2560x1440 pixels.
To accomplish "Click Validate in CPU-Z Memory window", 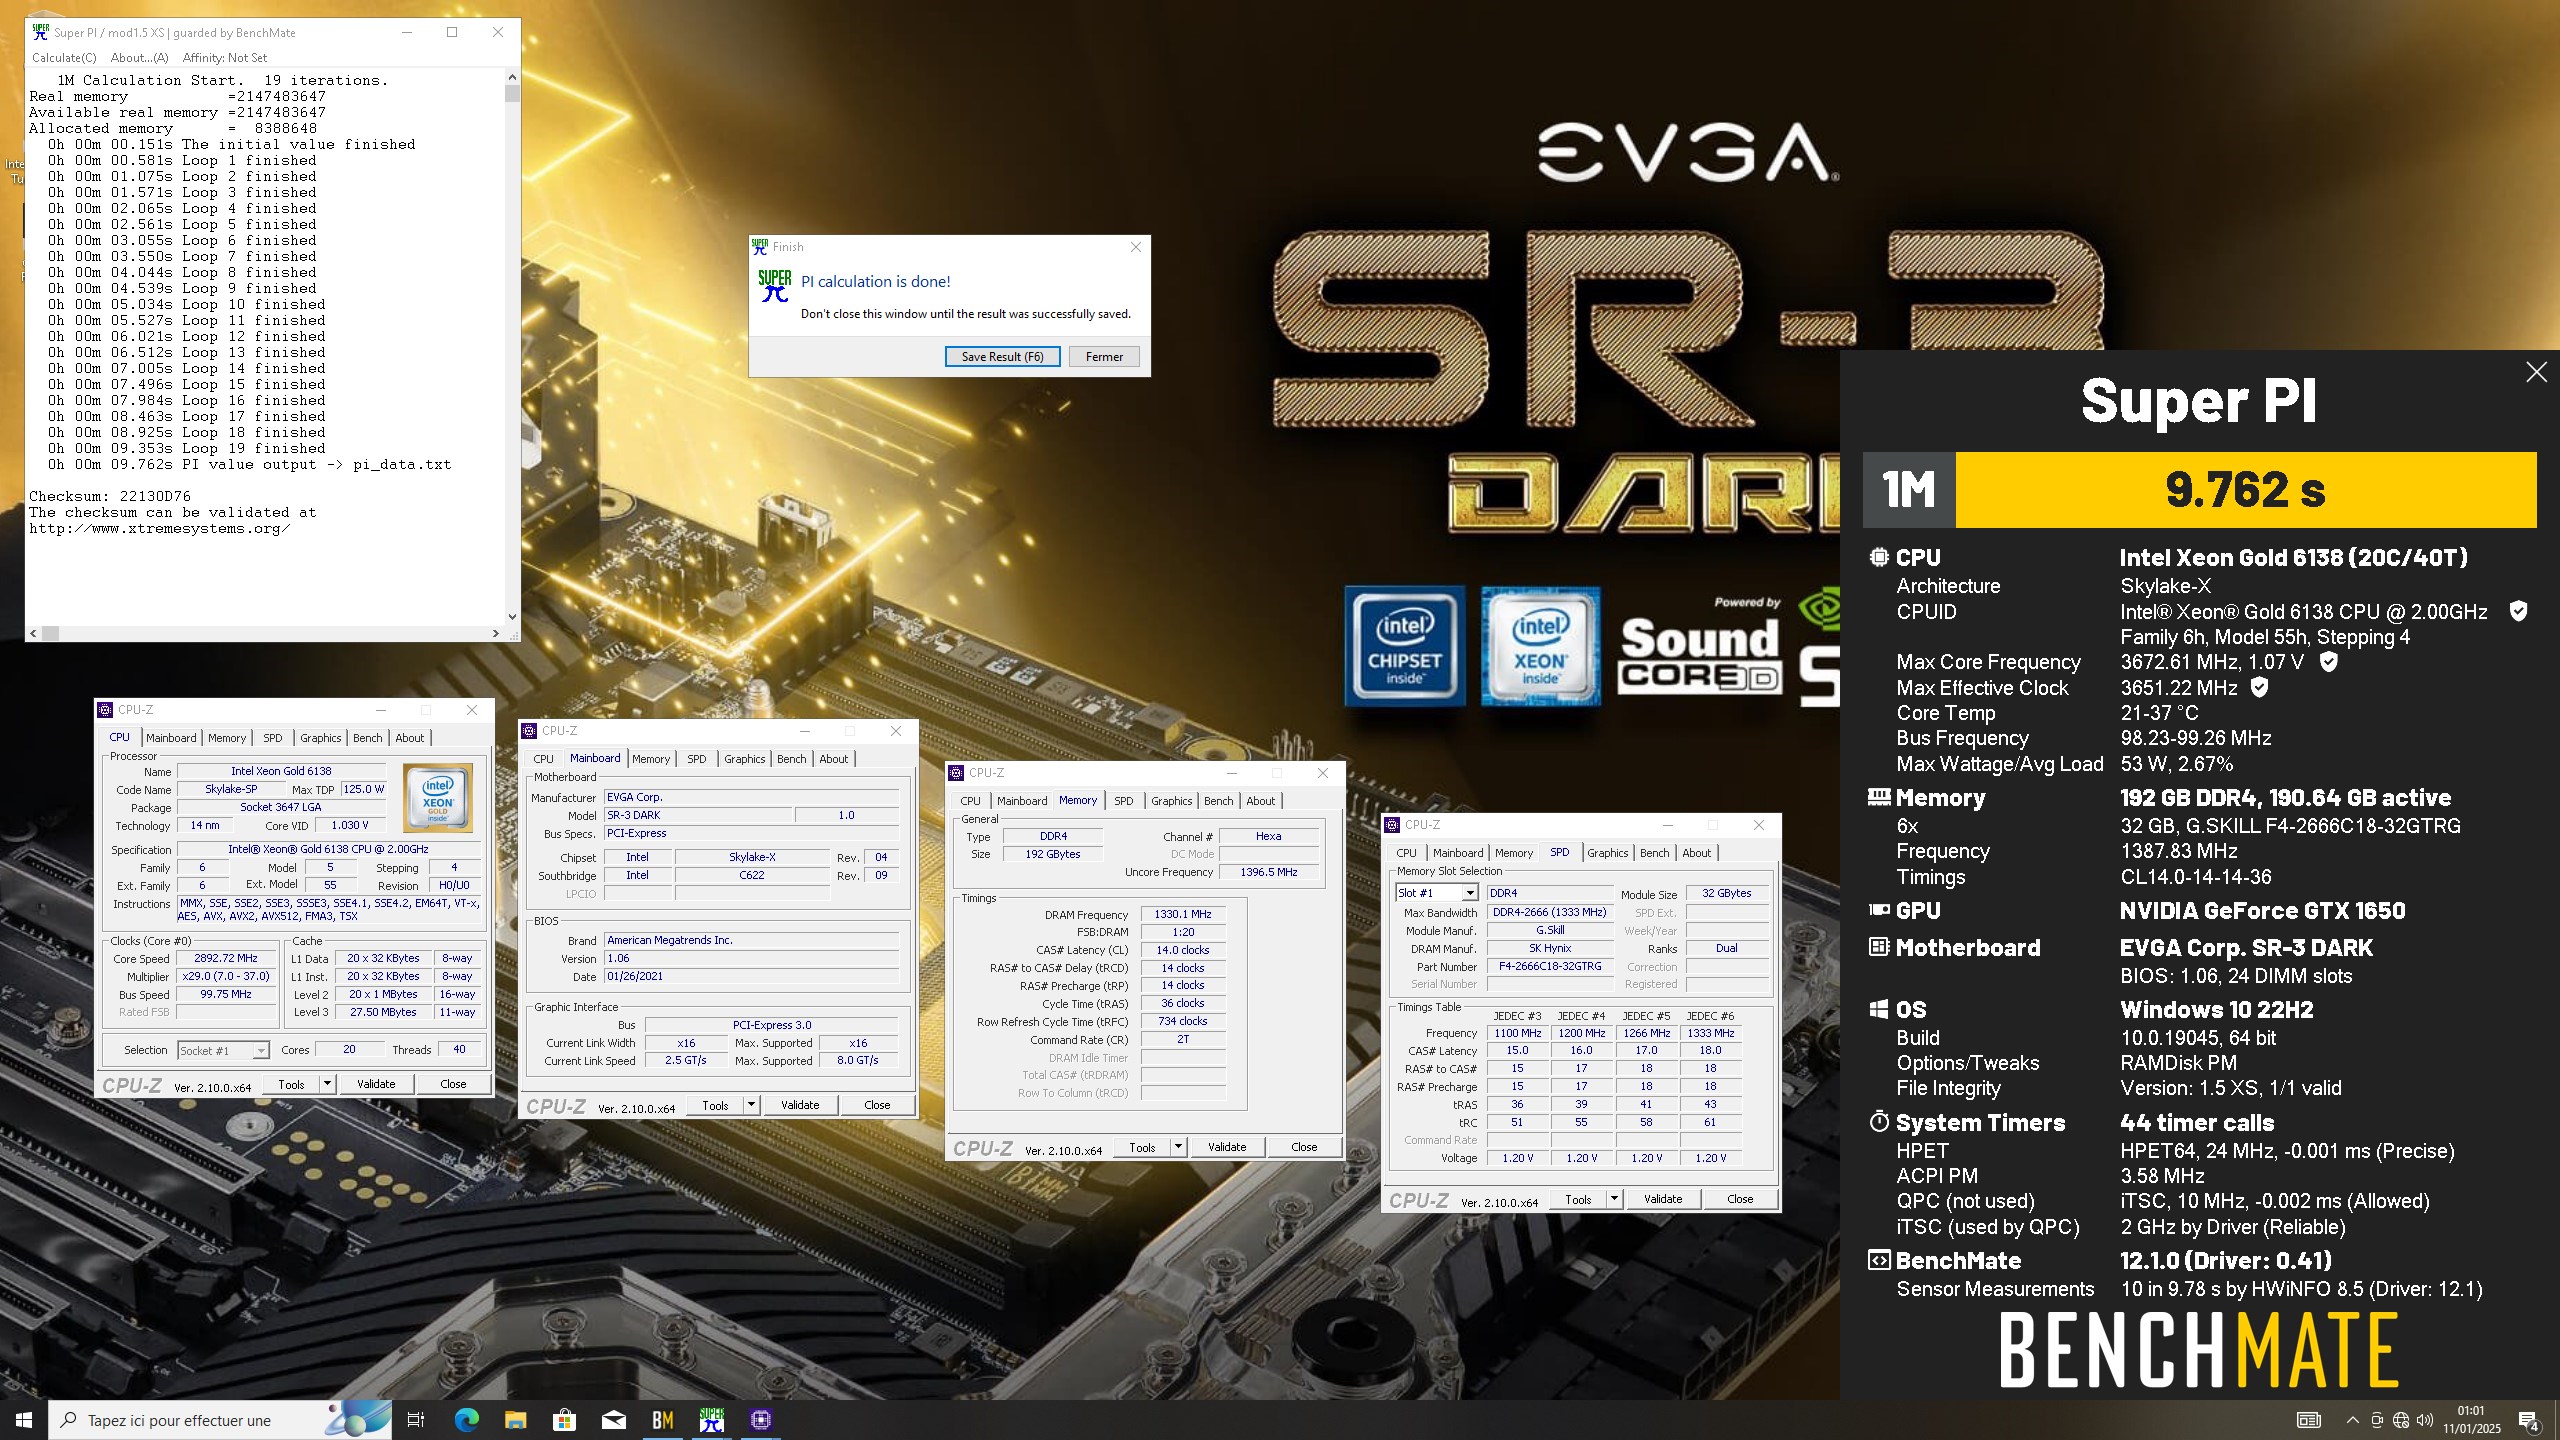I will (1227, 1147).
